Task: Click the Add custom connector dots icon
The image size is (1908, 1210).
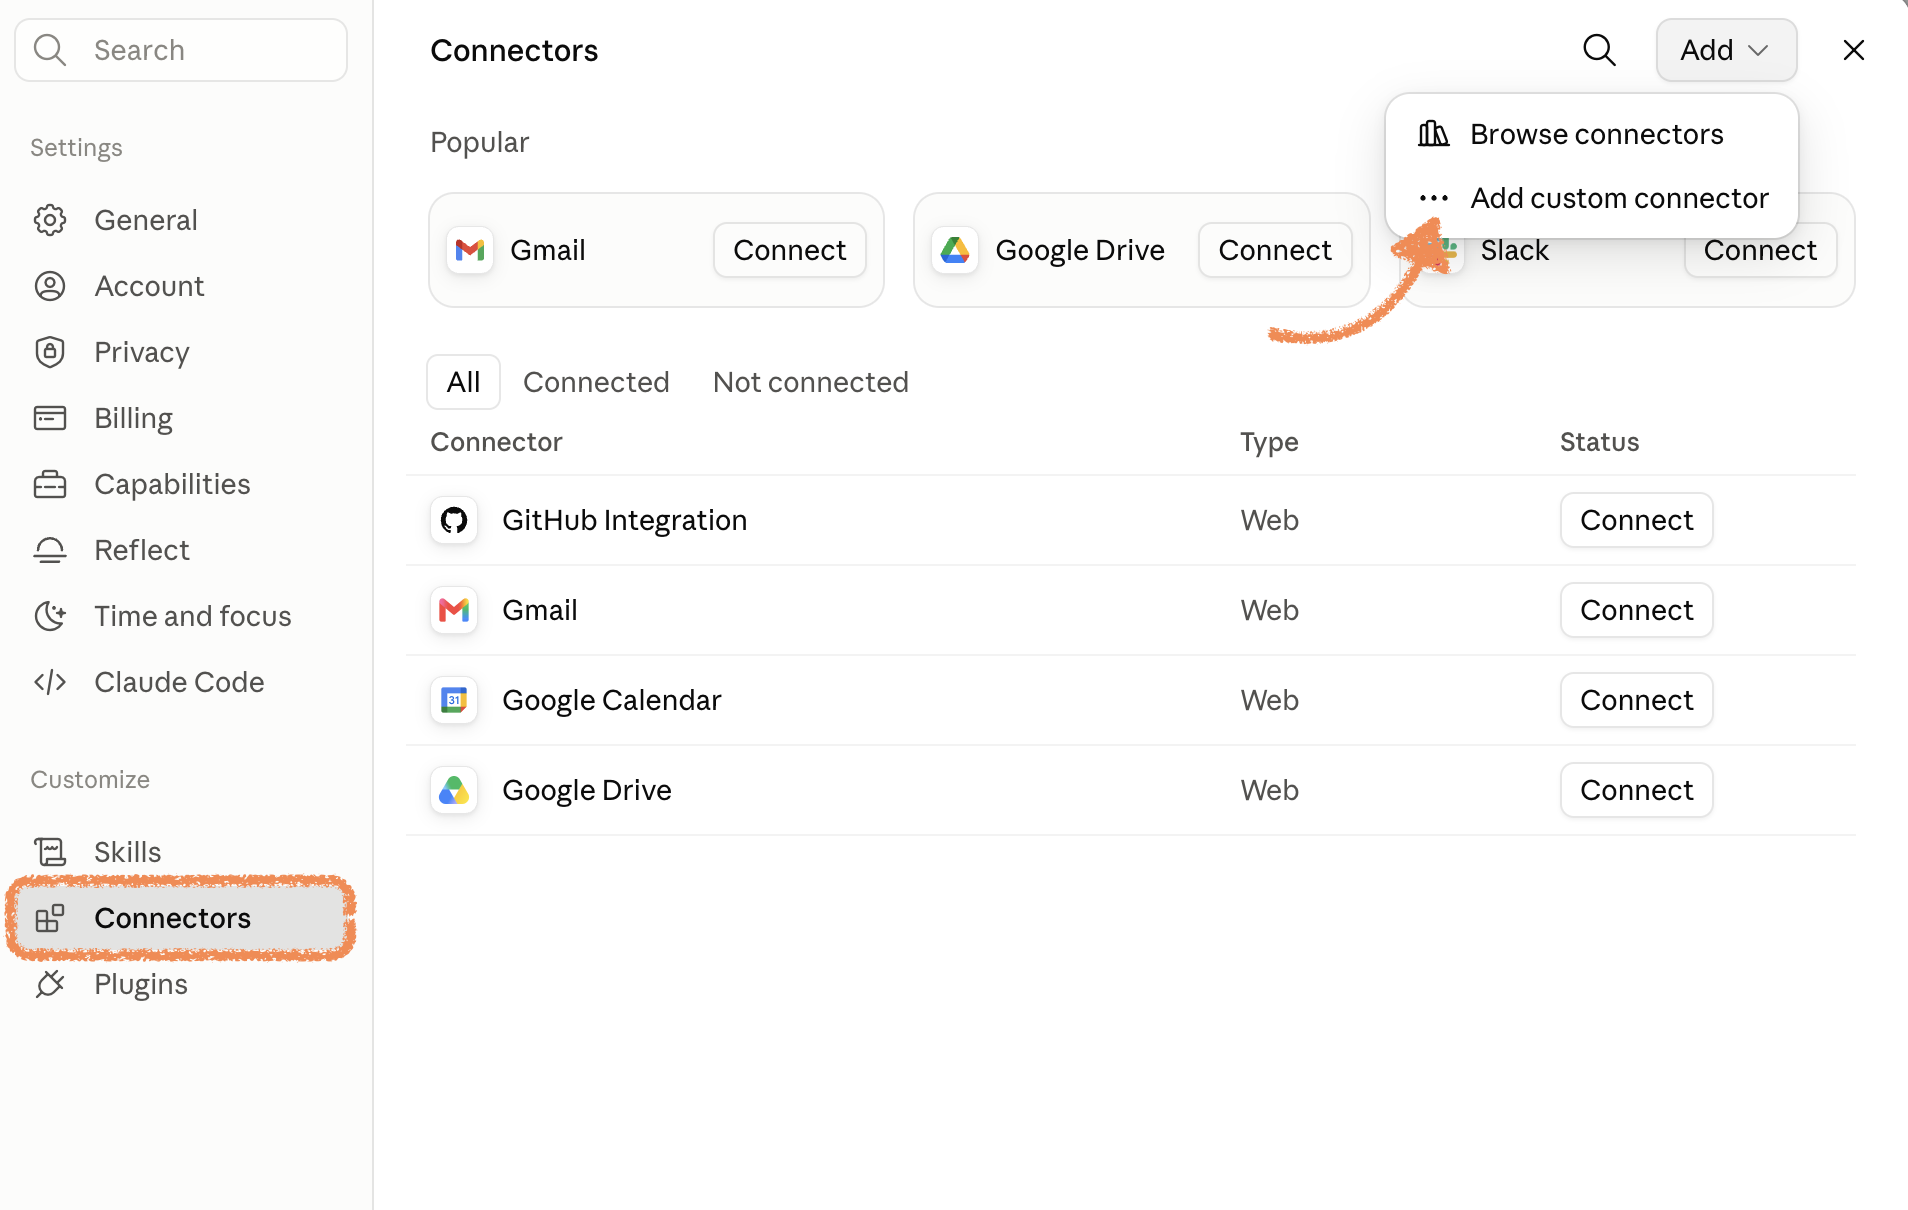Action: tap(1434, 198)
